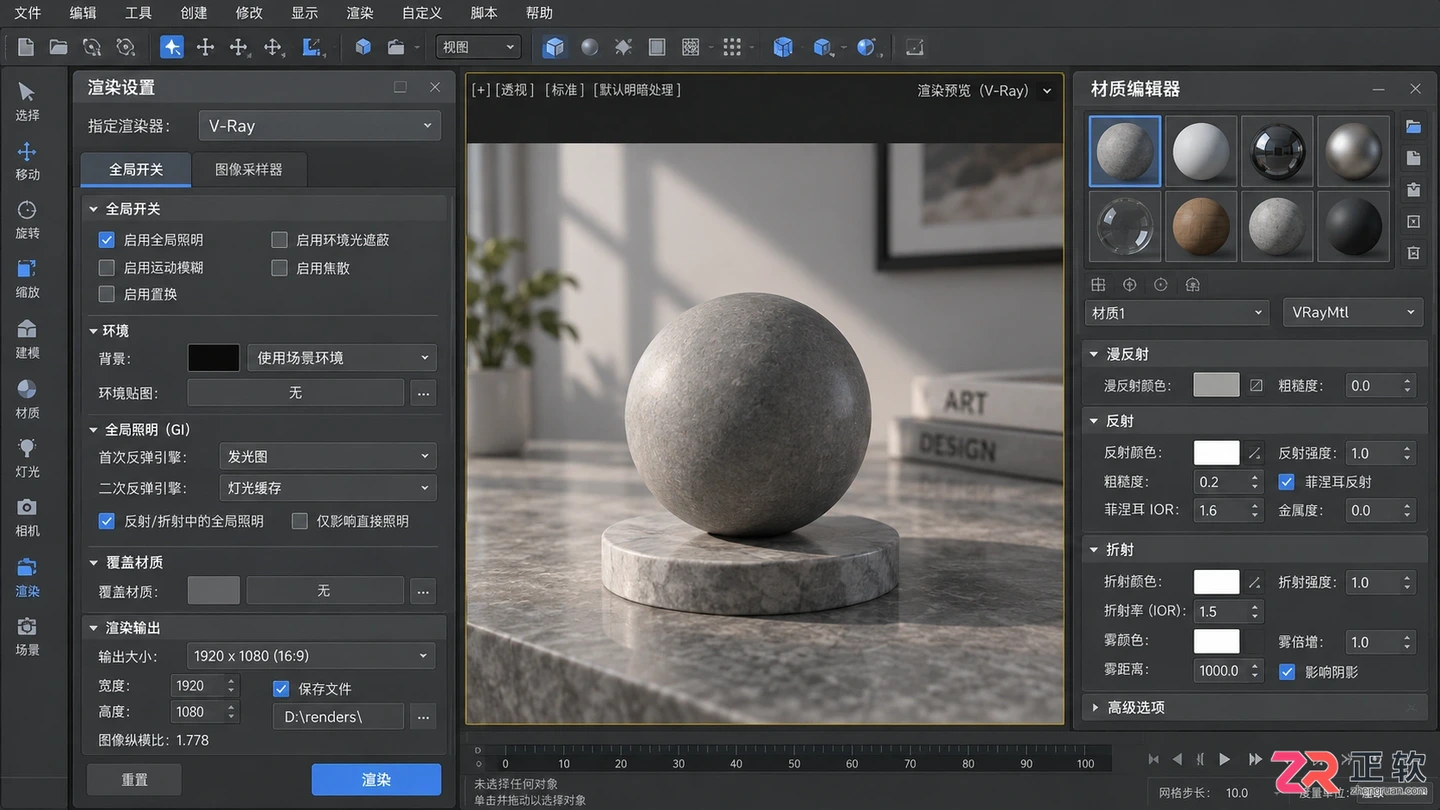Enable 启用环境光遮蔽 checkbox

pos(279,240)
